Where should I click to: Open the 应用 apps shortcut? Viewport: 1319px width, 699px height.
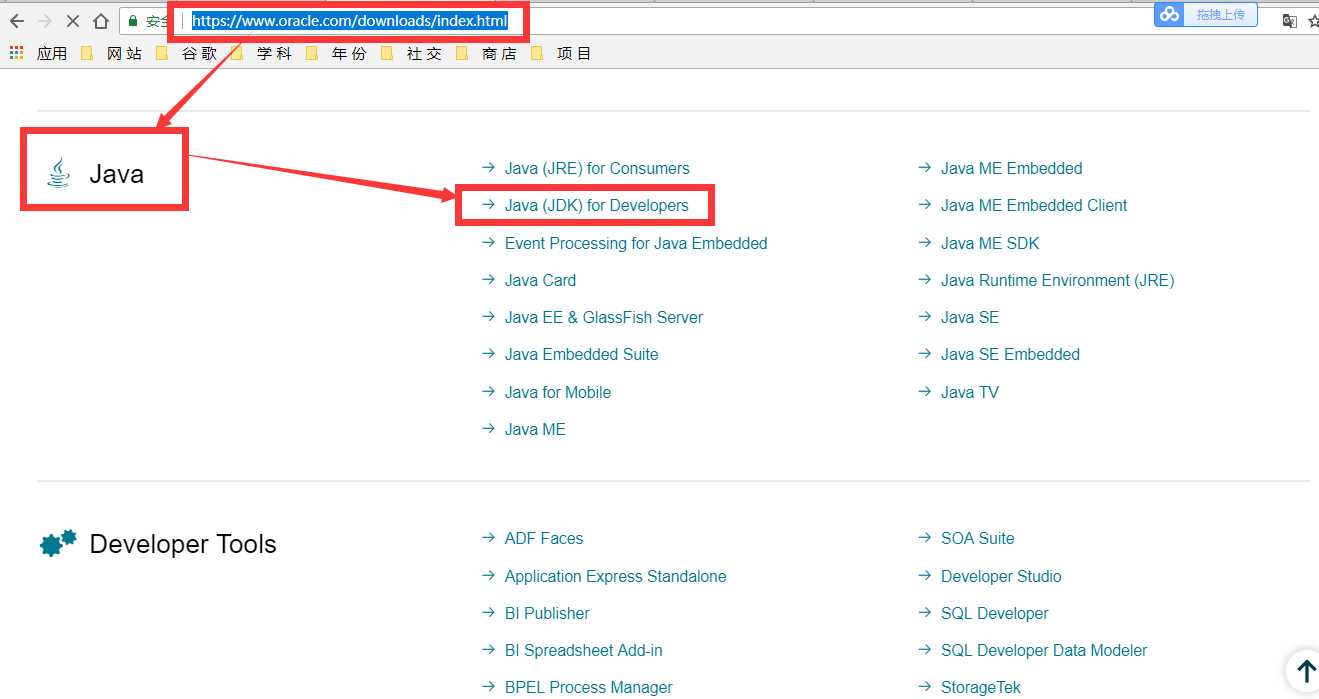(x=38, y=53)
